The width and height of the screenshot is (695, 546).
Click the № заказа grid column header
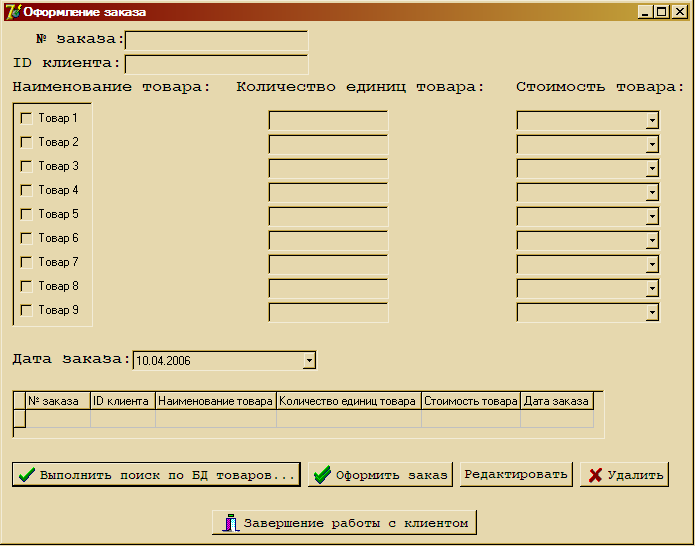tap(58, 401)
